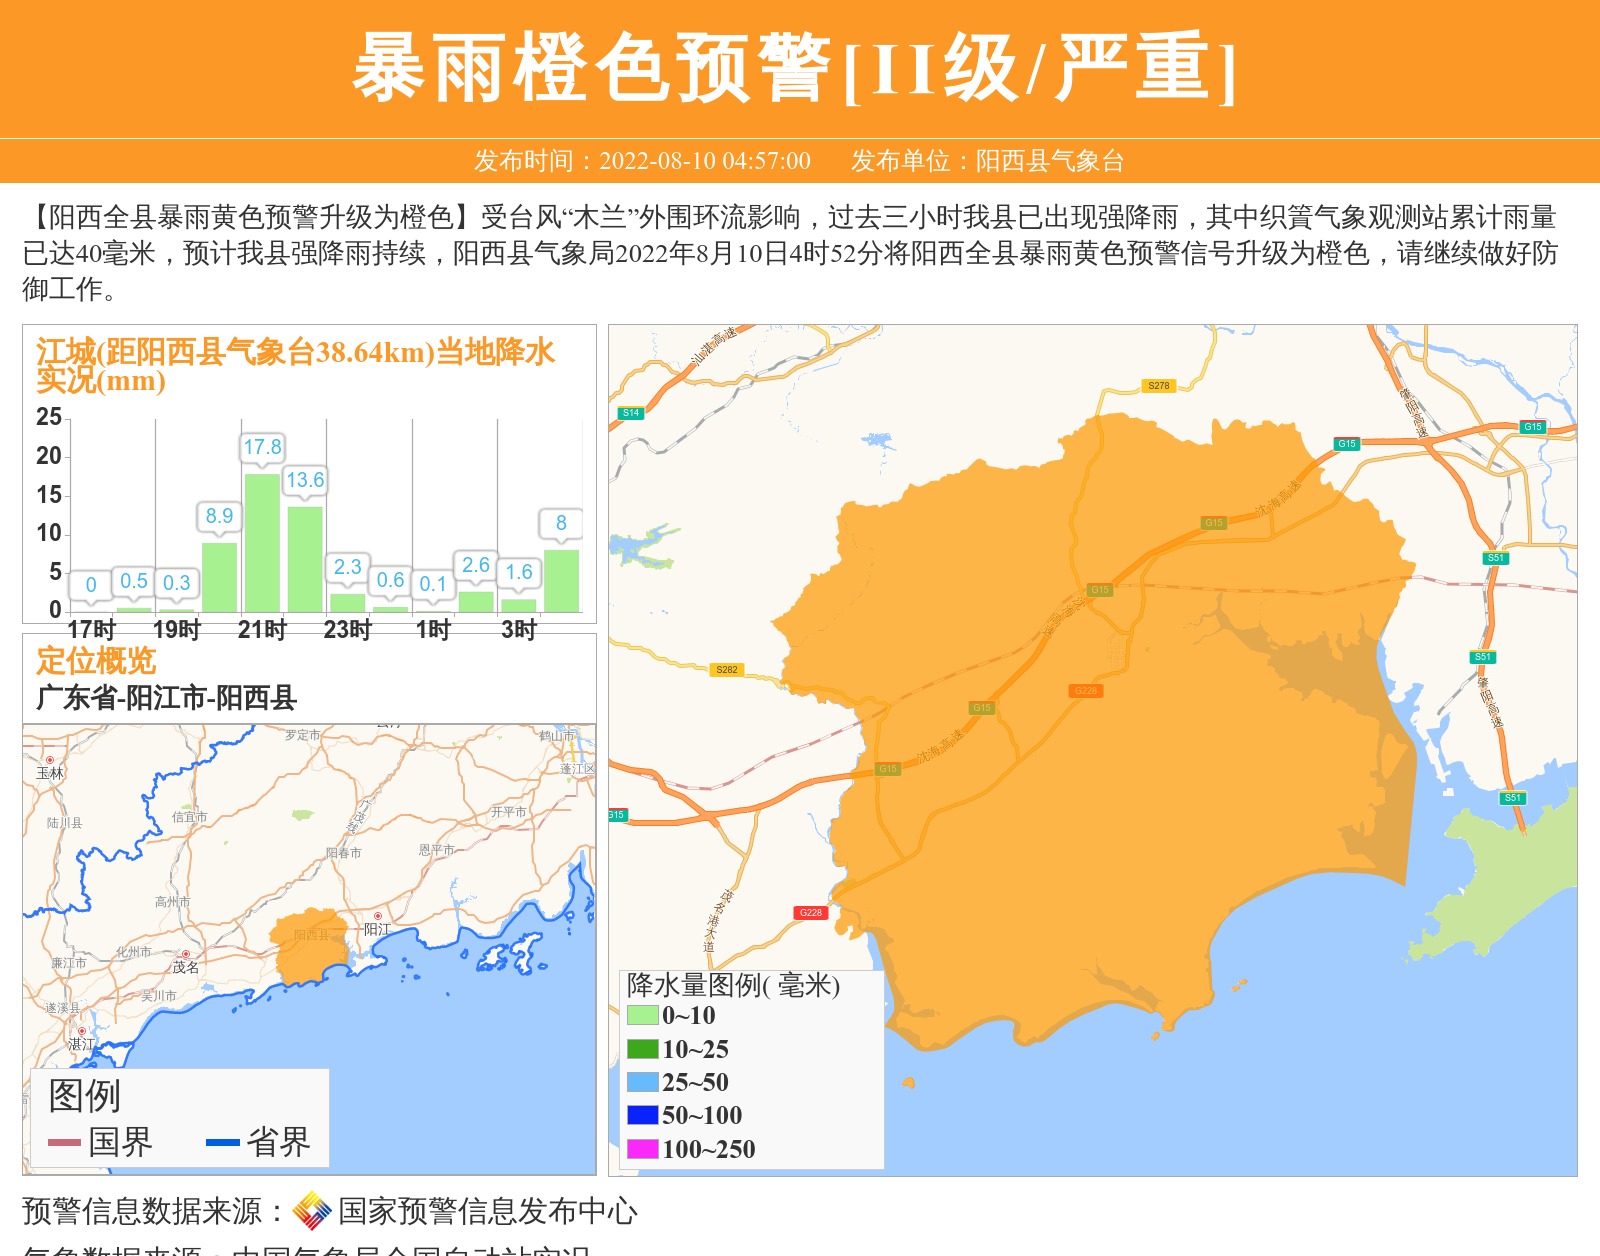
Task: Click the 茂名 city marker on overview map
Action: pyautogui.click(x=186, y=954)
